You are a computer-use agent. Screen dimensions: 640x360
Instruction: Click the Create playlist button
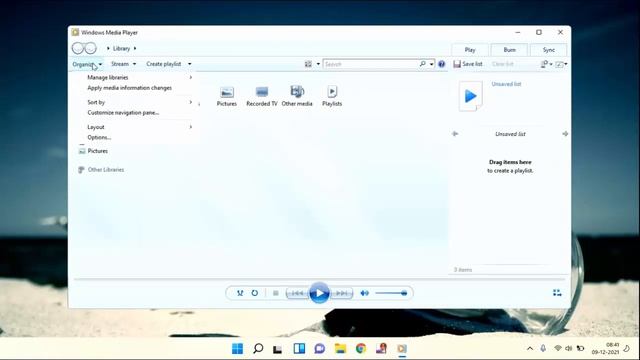pos(163,64)
